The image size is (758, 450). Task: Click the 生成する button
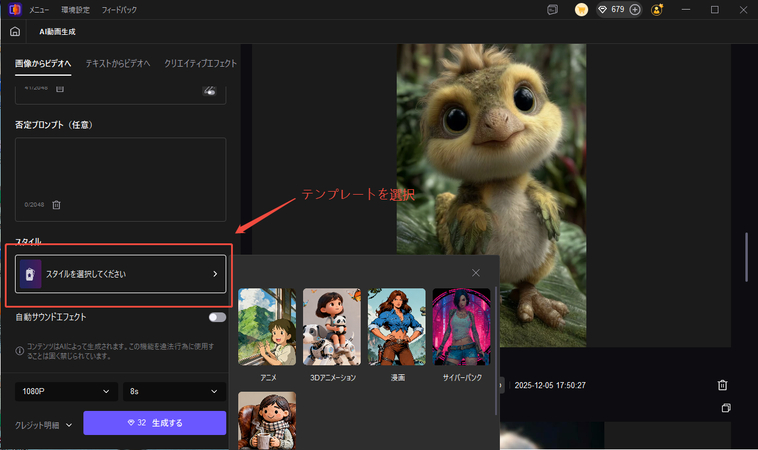[x=154, y=423]
